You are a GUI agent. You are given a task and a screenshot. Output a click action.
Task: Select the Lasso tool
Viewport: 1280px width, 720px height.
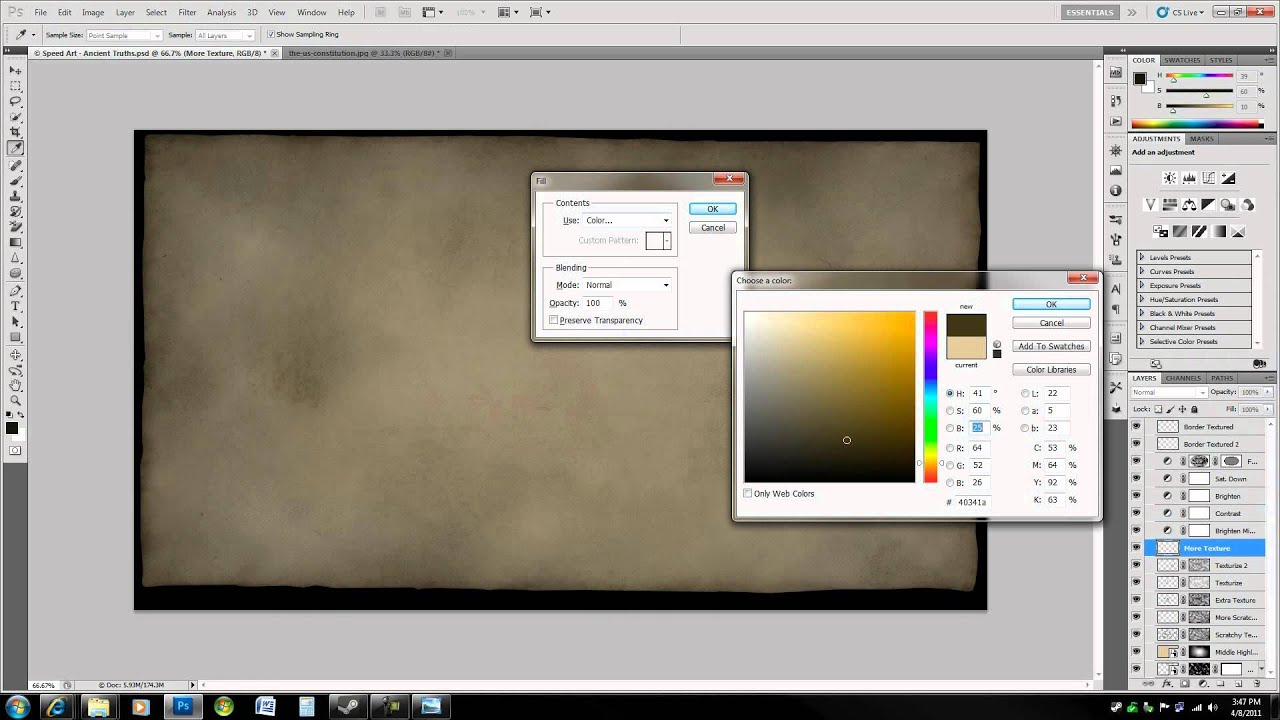[16, 102]
